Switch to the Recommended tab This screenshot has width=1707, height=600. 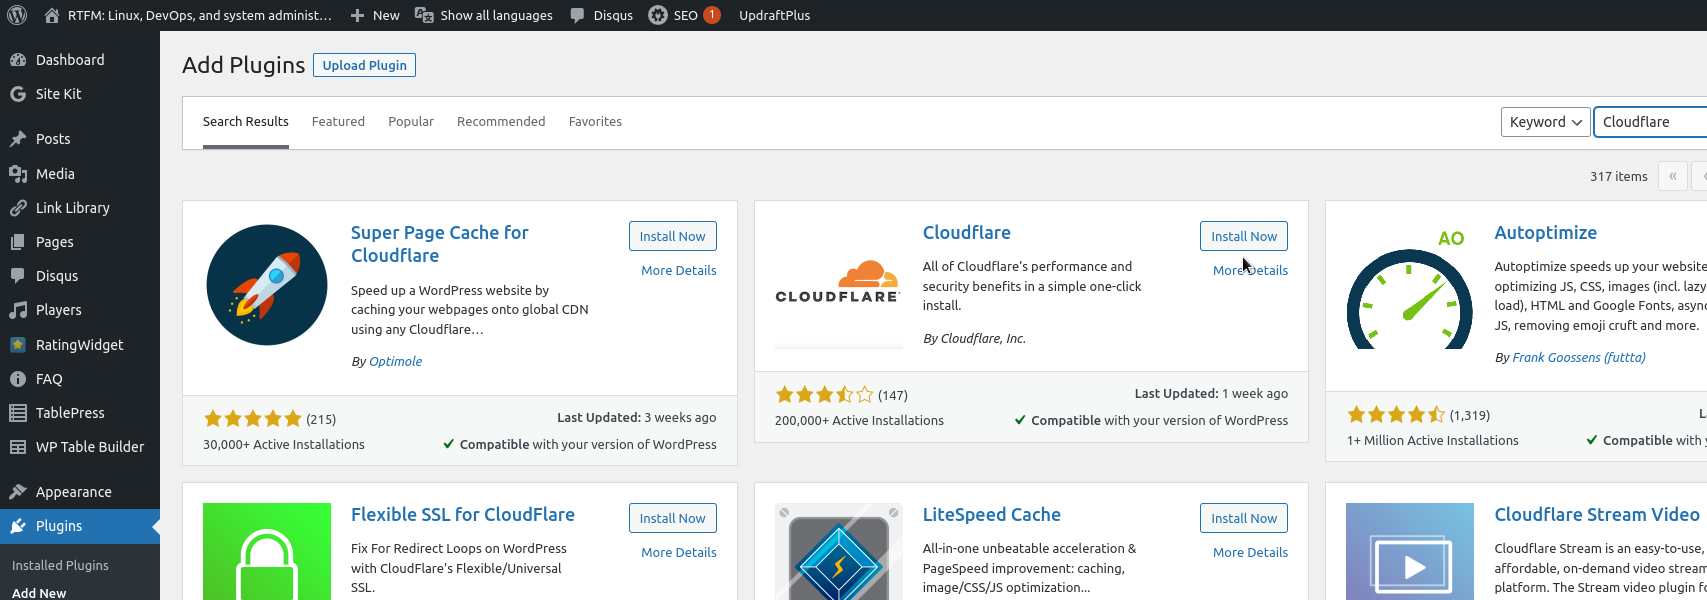point(501,122)
